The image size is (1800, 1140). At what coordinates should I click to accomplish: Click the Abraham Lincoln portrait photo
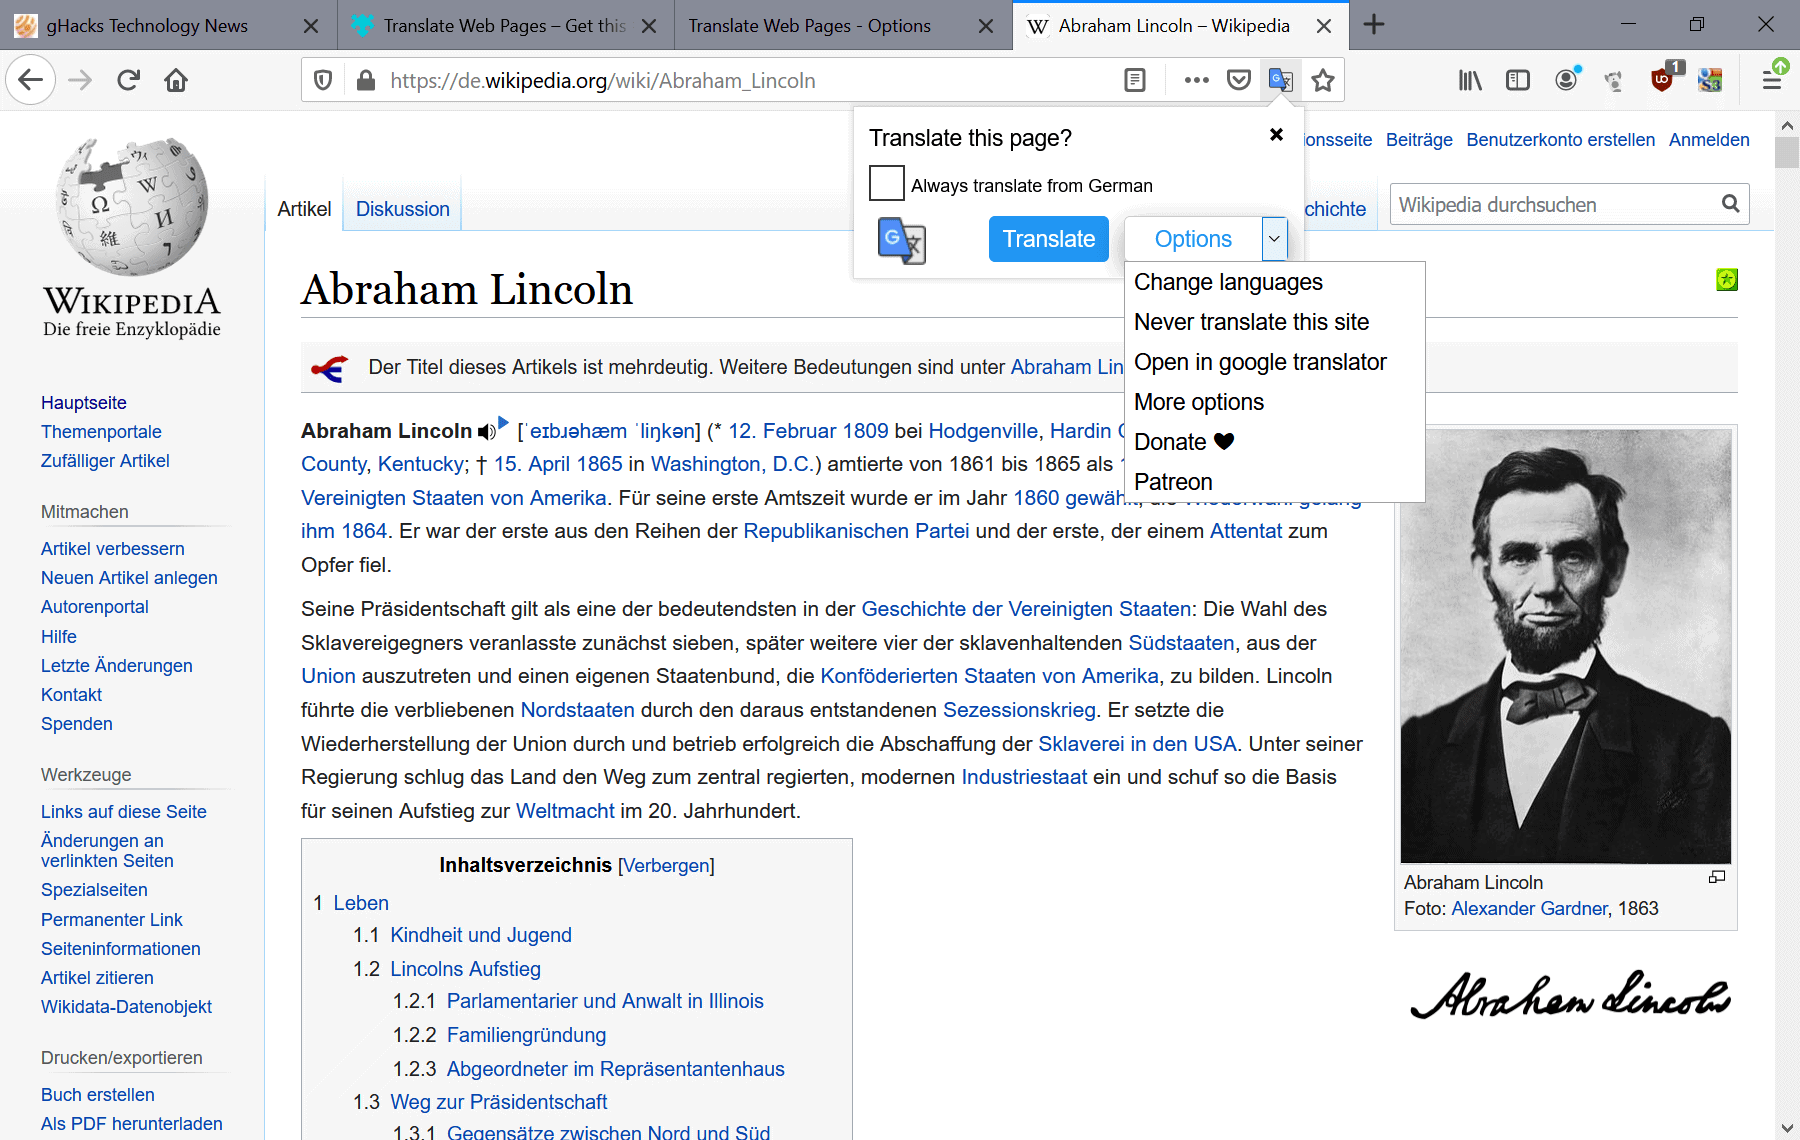[1566, 646]
